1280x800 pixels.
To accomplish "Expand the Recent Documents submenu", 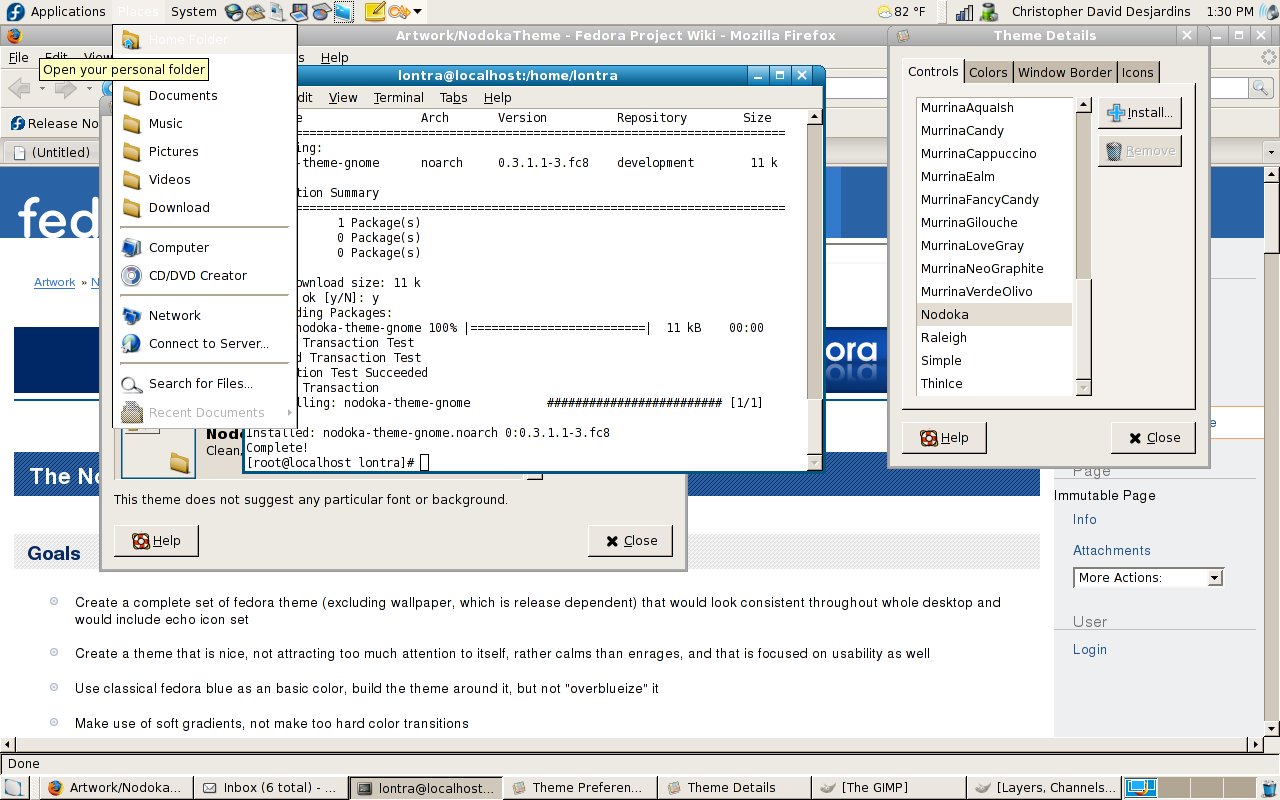I will coord(204,413).
